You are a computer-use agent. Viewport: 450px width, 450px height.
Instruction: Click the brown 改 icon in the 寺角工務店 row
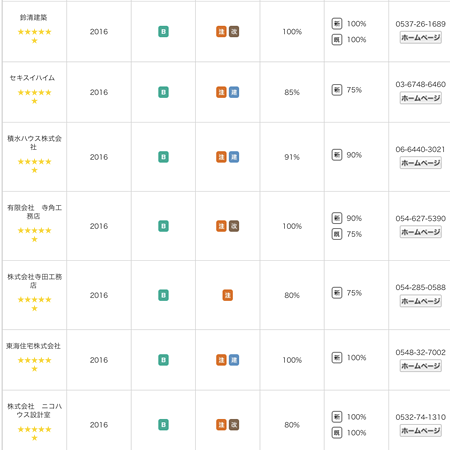tap(234, 226)
